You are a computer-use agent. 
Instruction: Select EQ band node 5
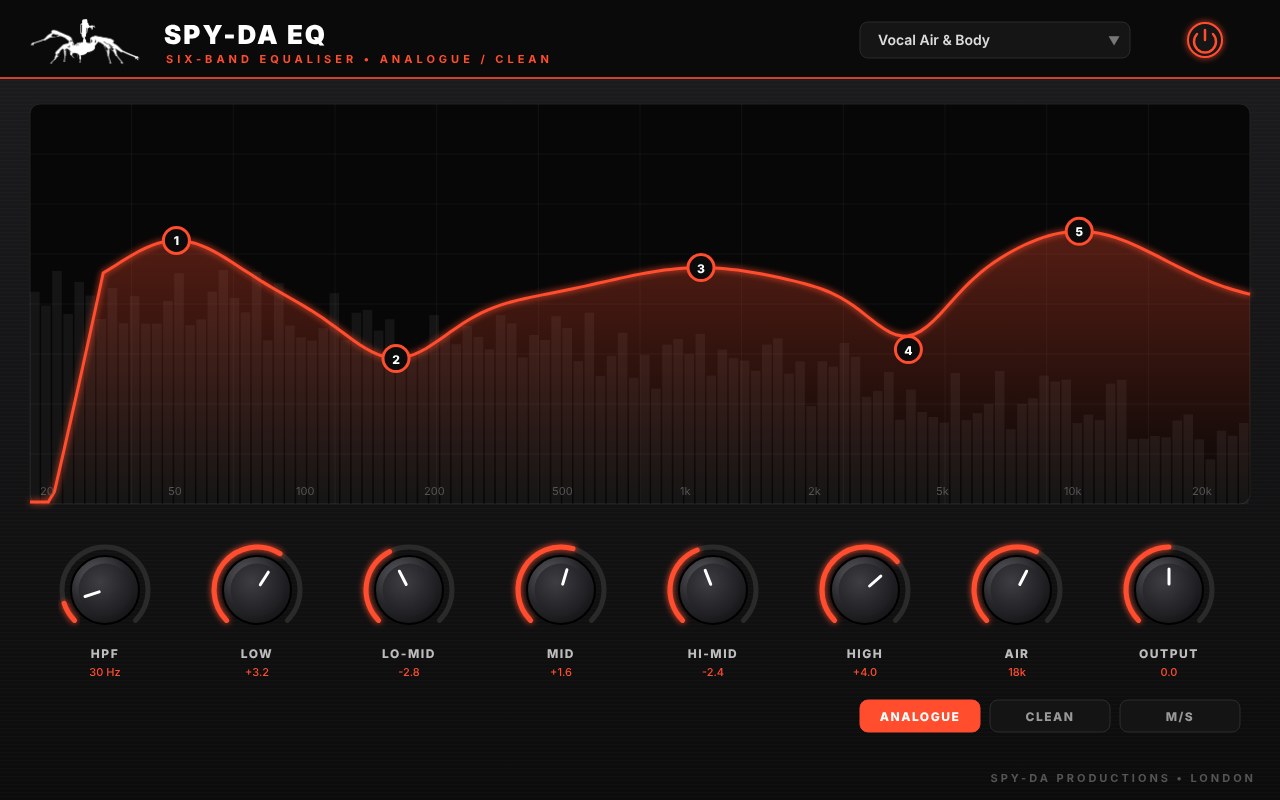[x=1078, y=232]
